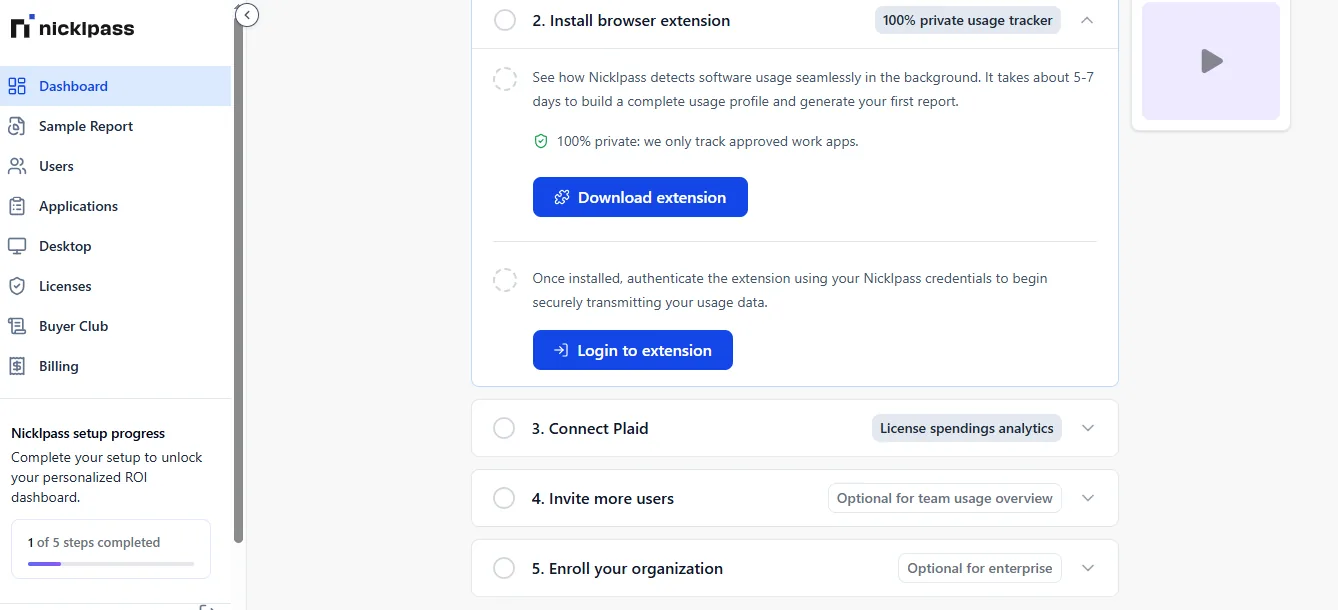Click the Nicklpass logo

(72, 27)
